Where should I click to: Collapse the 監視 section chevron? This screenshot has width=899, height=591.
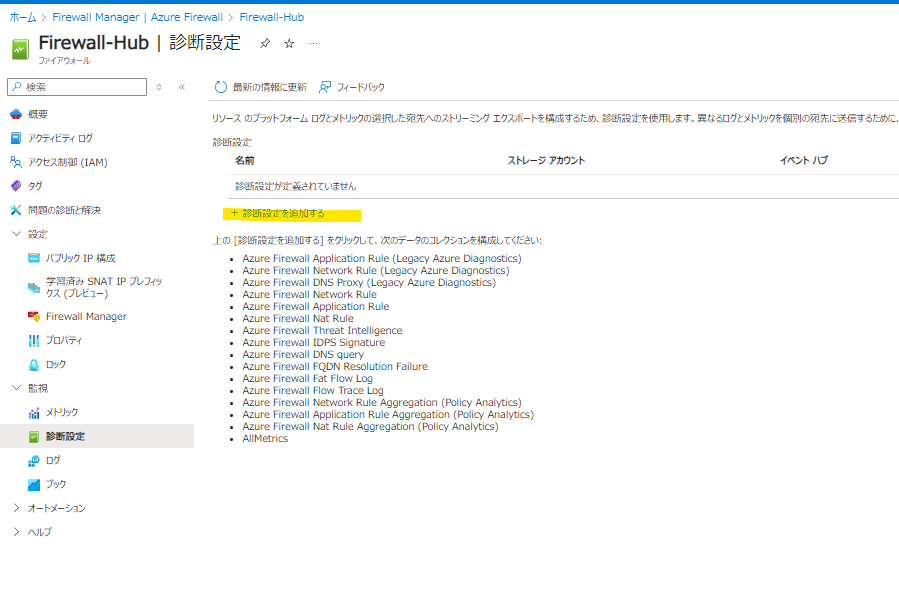point(16,388)
